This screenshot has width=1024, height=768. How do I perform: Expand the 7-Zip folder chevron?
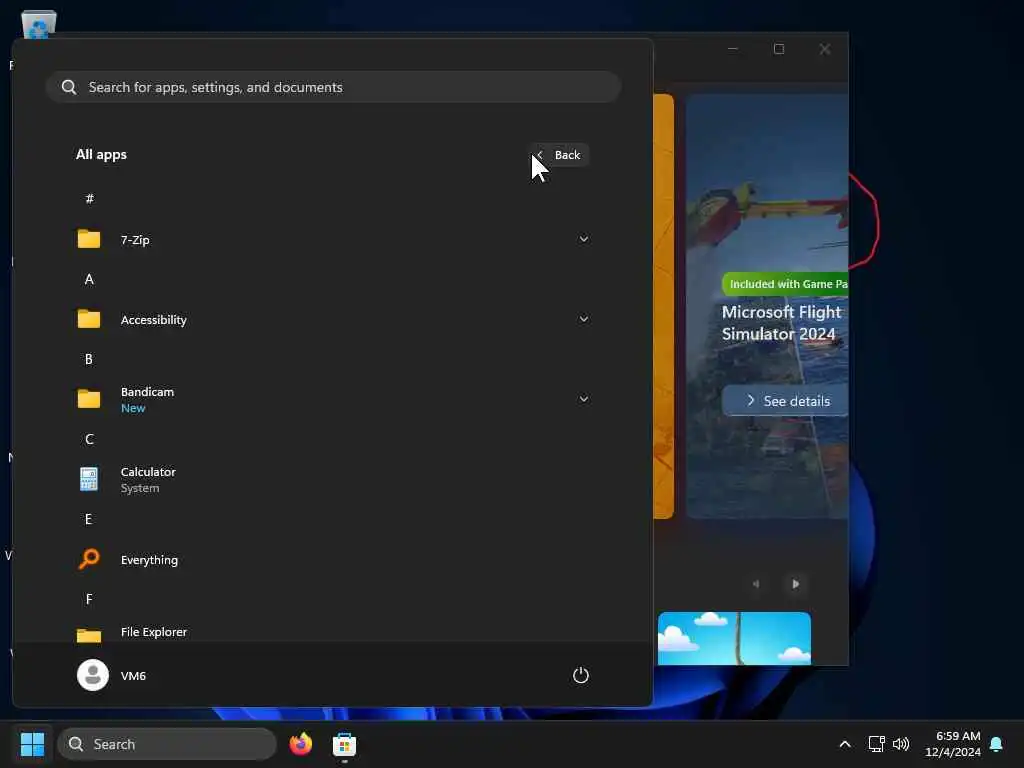click(x=584, y=239)
